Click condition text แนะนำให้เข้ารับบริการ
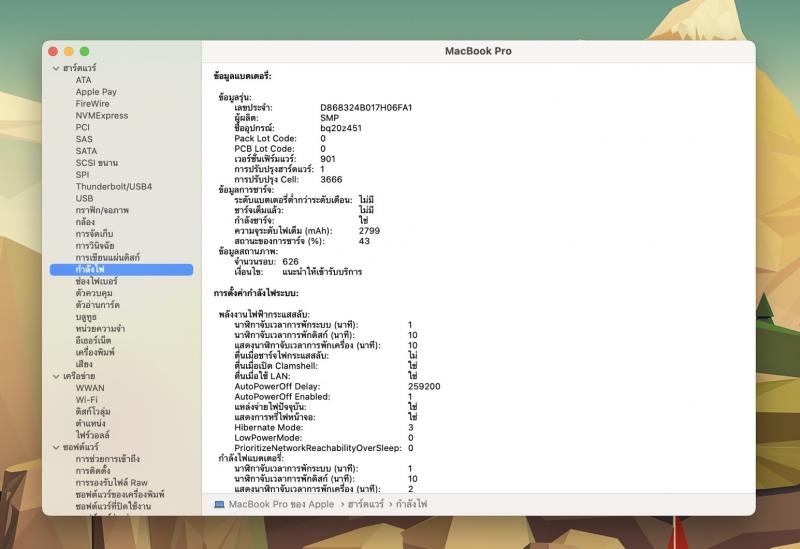 point(322,272)
